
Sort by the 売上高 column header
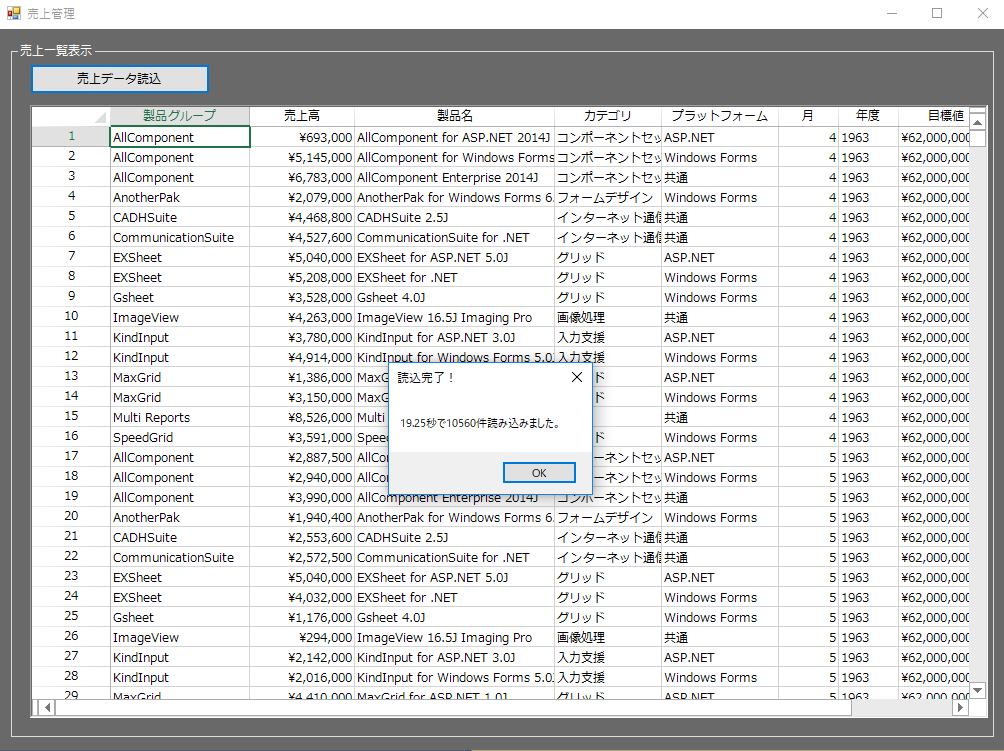[x=302, y=116]
